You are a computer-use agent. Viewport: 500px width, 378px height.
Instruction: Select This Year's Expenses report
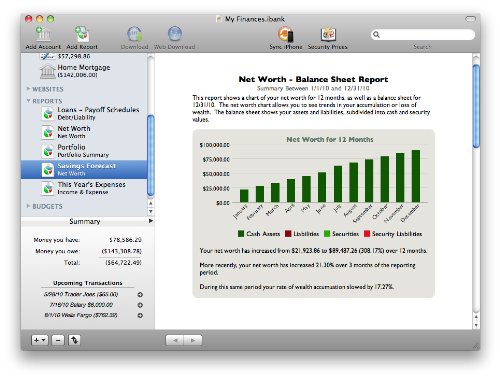[84, 188]
